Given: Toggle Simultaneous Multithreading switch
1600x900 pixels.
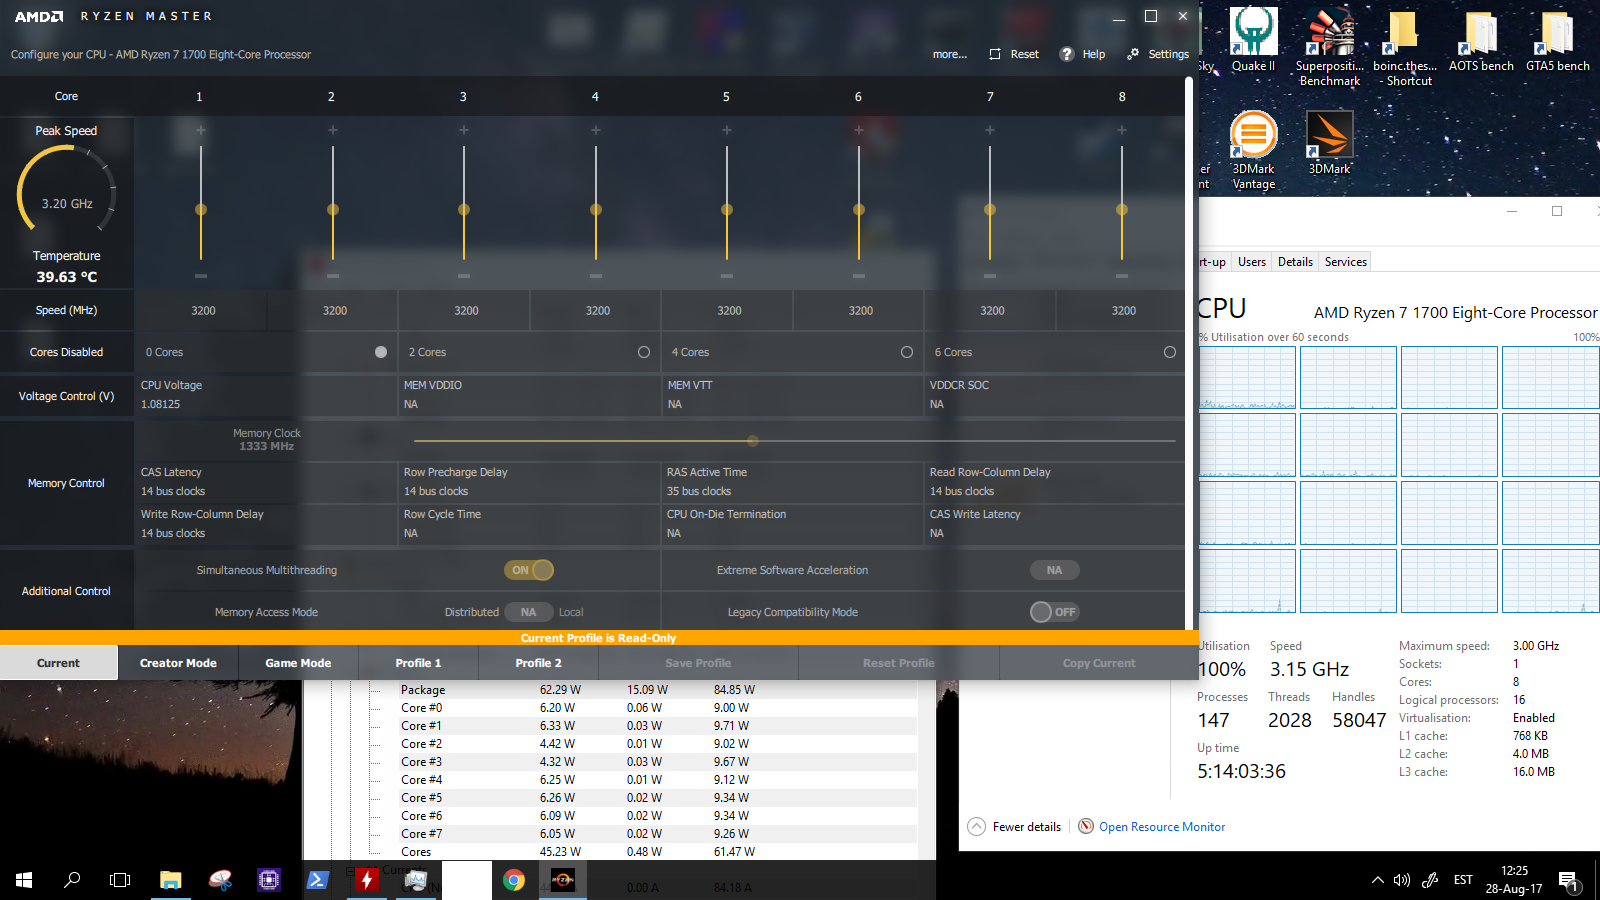Looking at the screenshot, I should [529, 570].
